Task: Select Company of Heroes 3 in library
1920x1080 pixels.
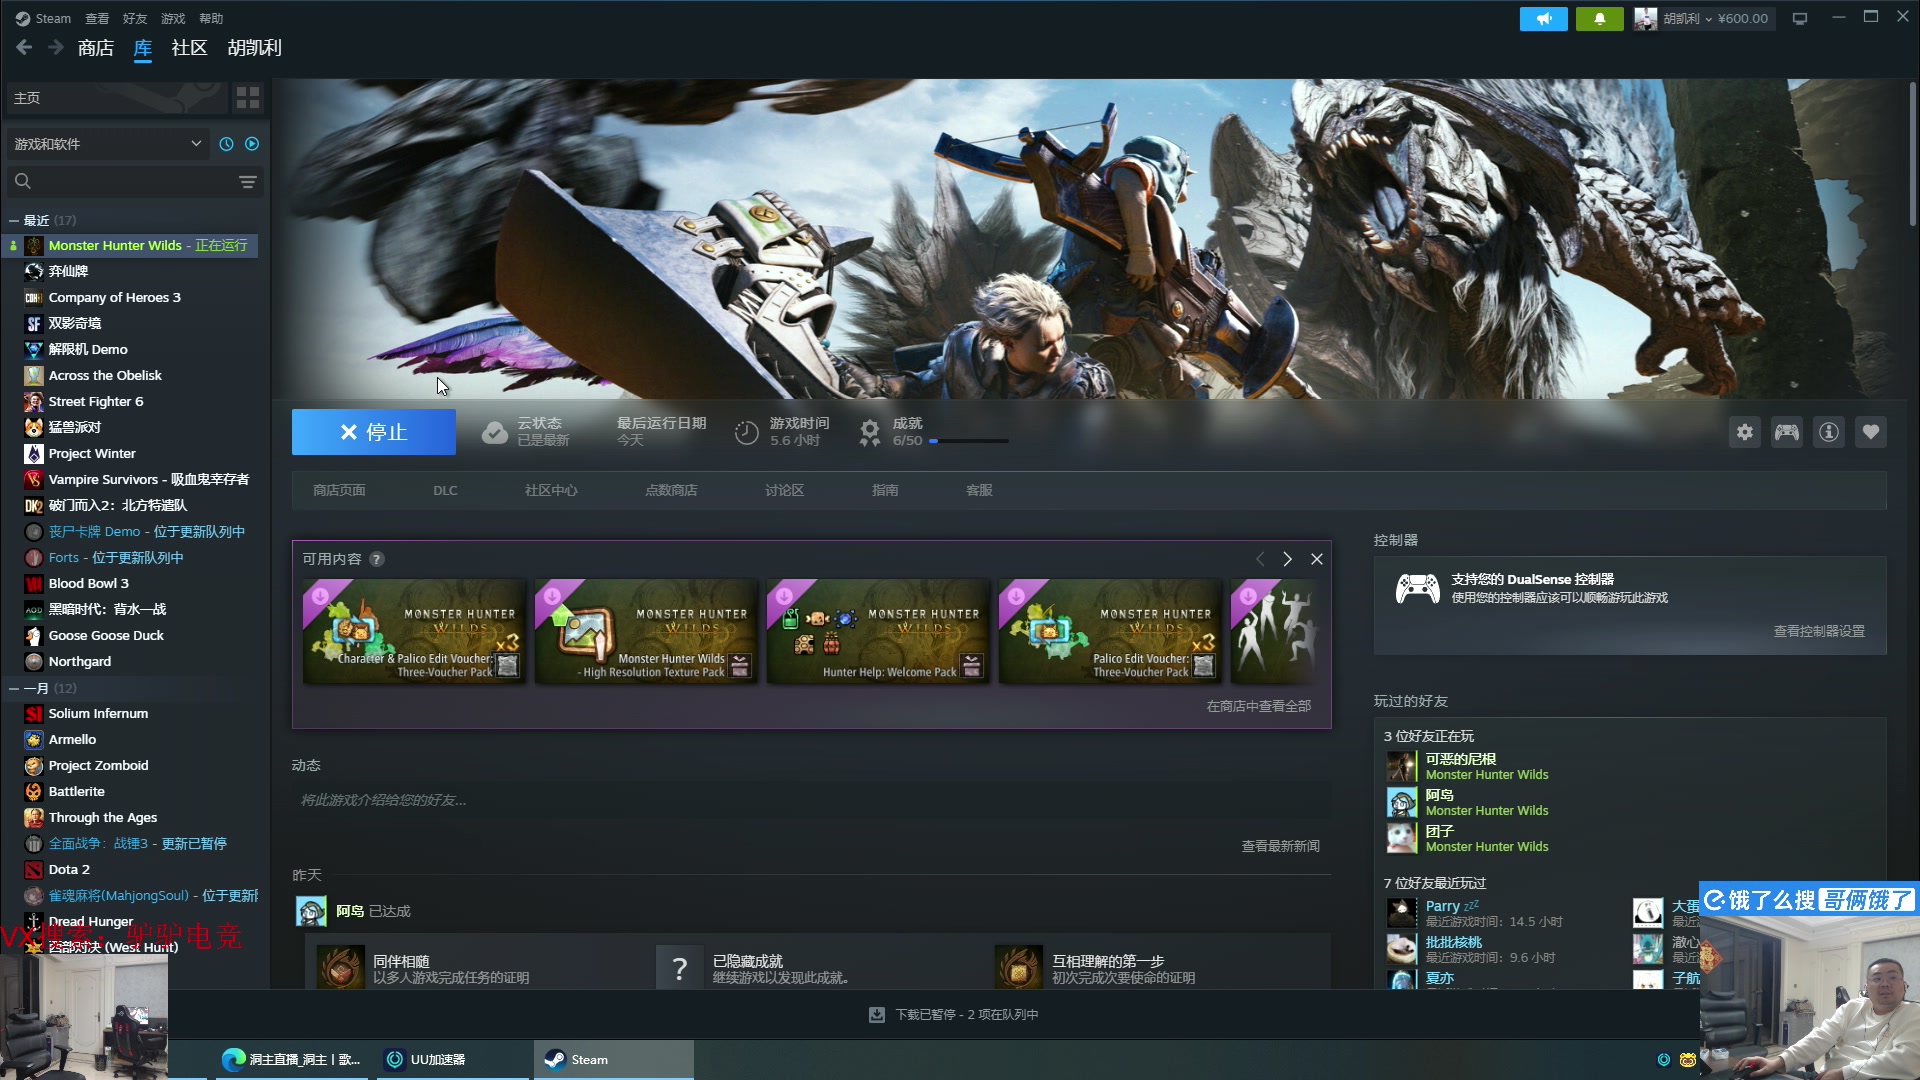Action: click(114, 297)
